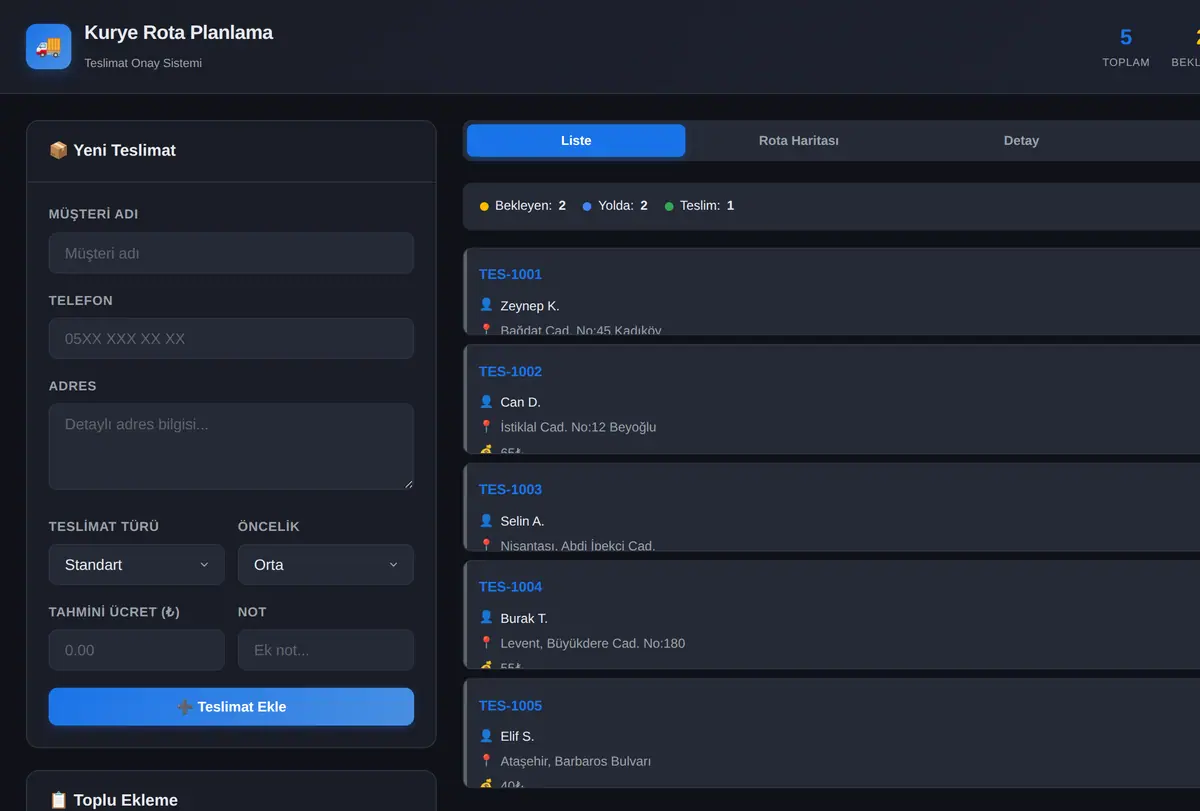1200x811 pixels.
Task: Select delivery ID TES-1001
Action: [x=510, y=274]
